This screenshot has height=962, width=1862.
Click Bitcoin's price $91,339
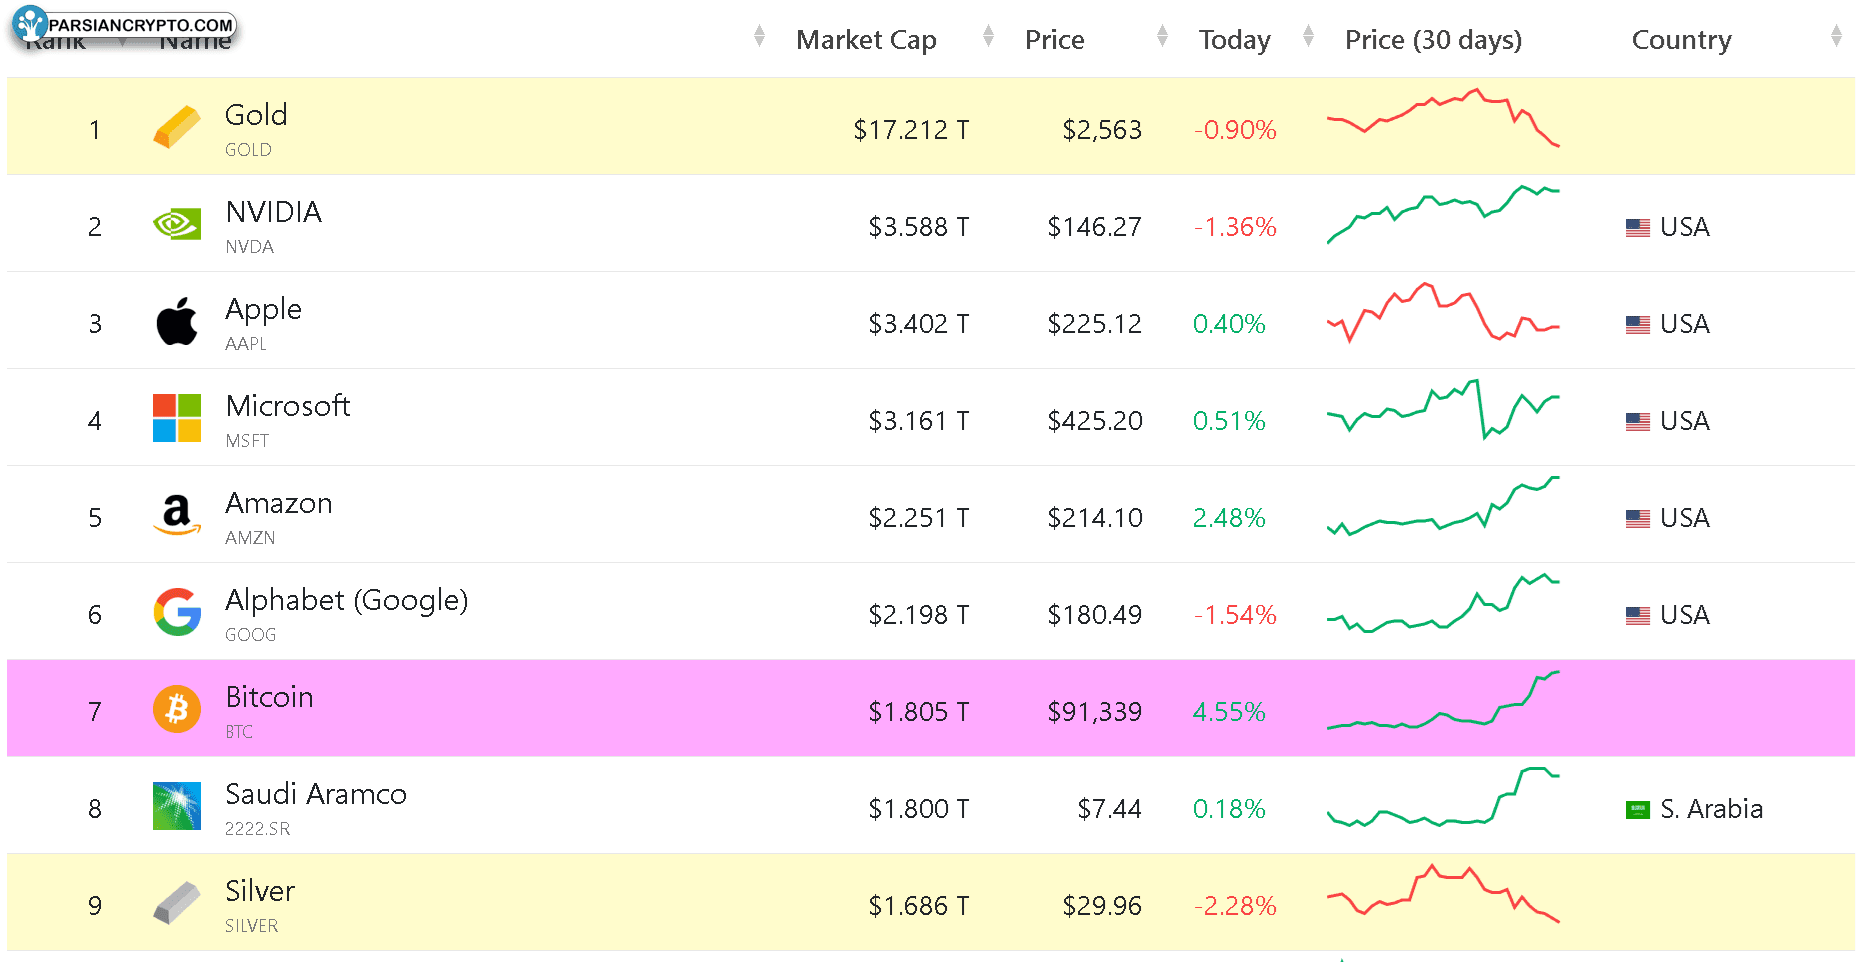[x=1094, y=712]
